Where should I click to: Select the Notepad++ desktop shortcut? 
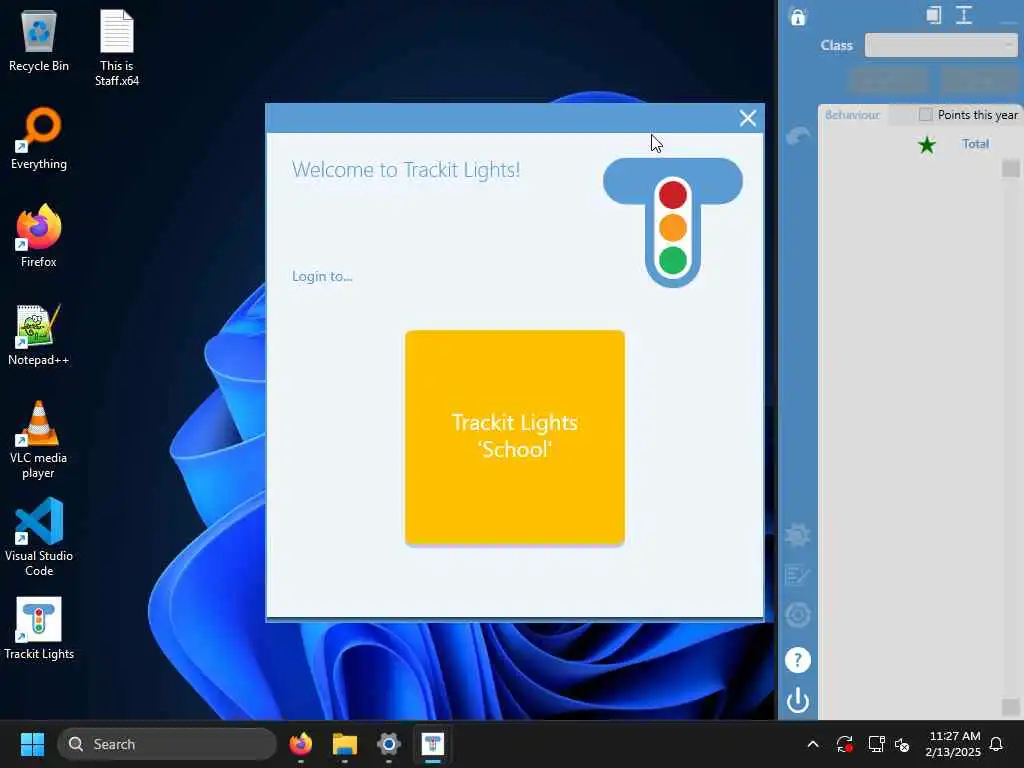click(39, 334)
